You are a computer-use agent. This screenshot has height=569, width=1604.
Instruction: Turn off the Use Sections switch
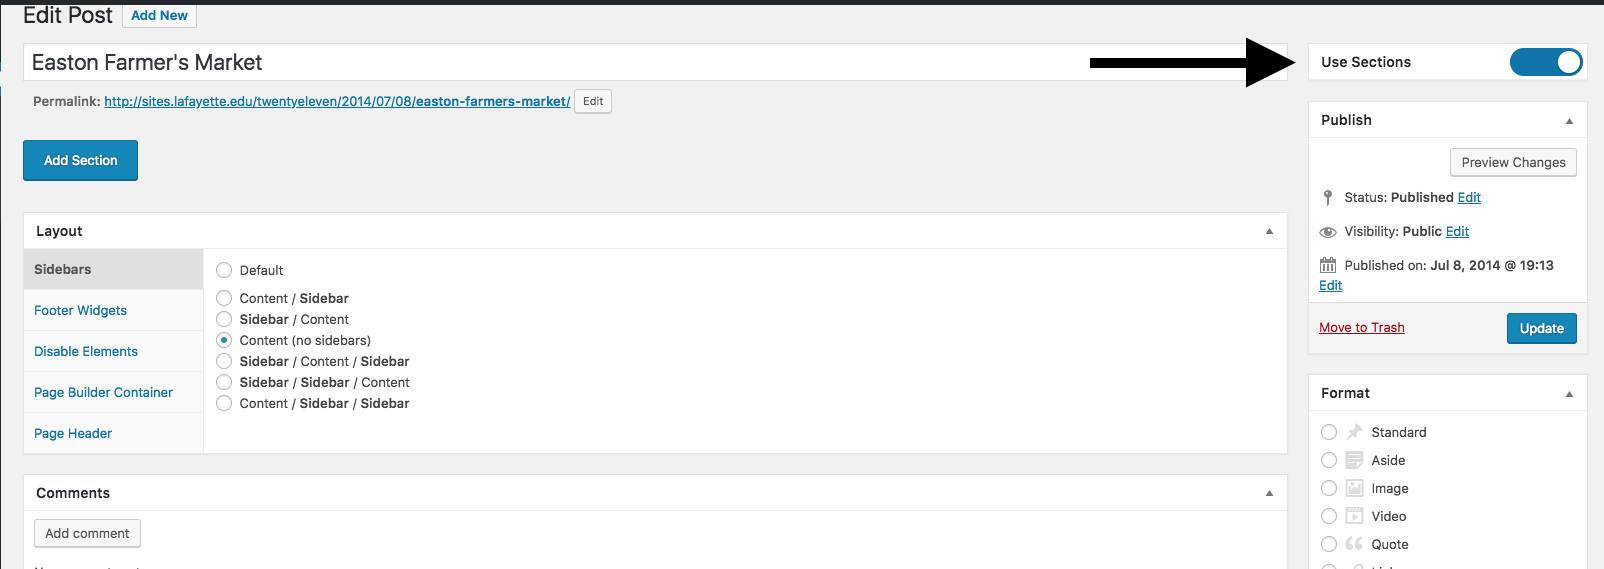point(1546,62)
